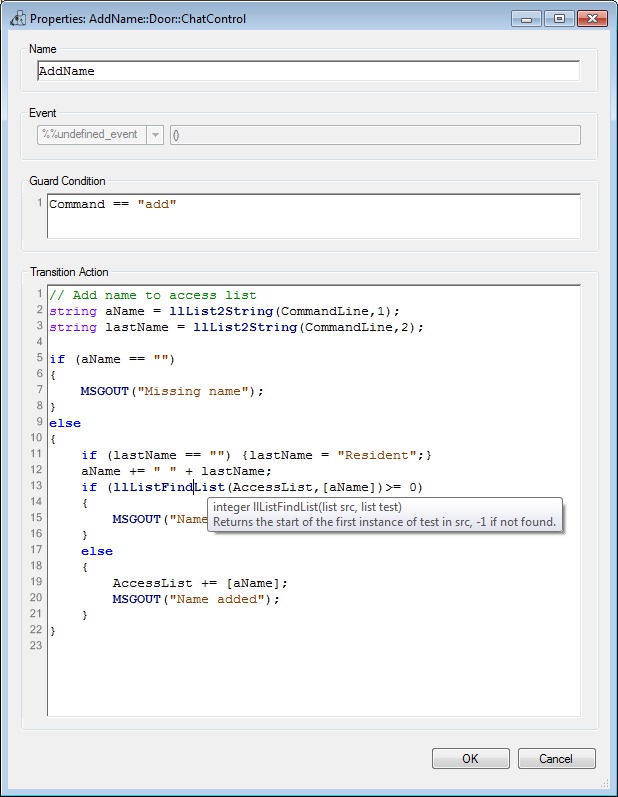Screen dimensions: 618x797
Task: Click the MSGOUT("Missing name") line
Action: pyautogui.click(x=172, y=391)
